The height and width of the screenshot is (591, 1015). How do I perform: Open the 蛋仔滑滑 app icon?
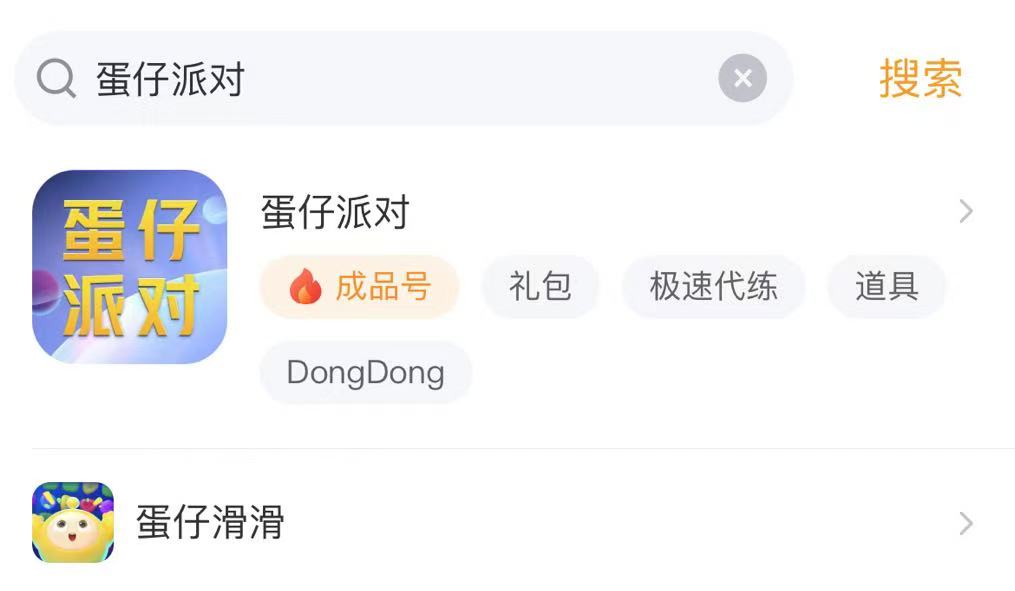73,523
